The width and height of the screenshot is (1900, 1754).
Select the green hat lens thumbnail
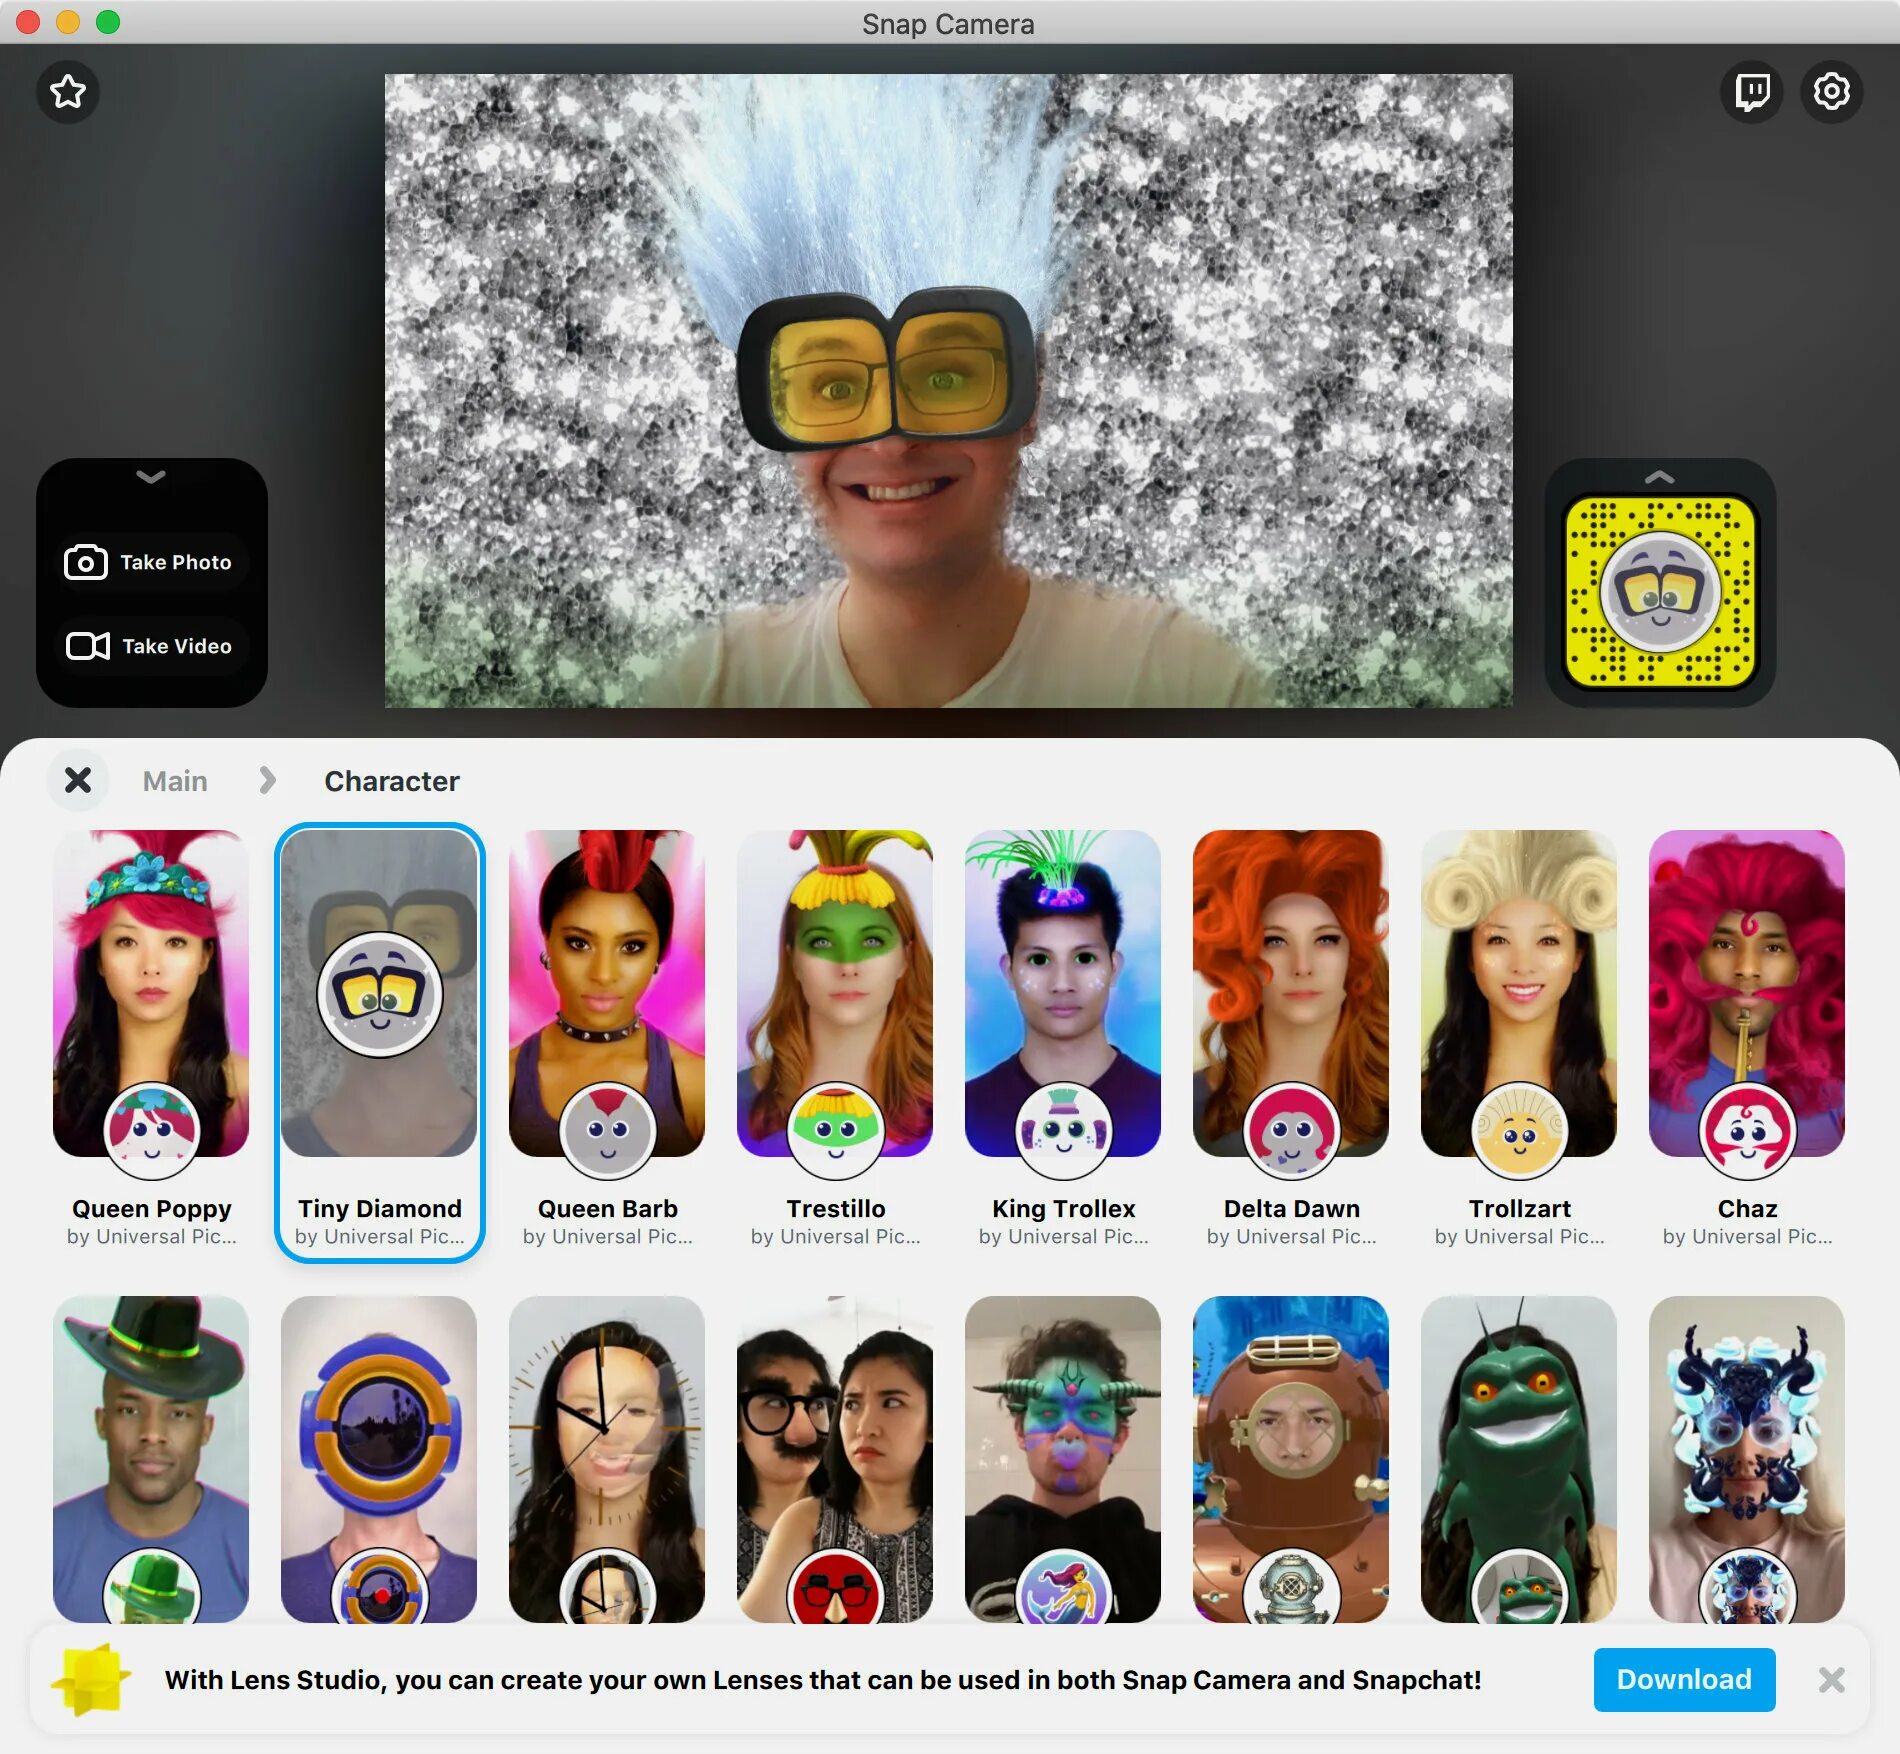[x=151, y=1459]
